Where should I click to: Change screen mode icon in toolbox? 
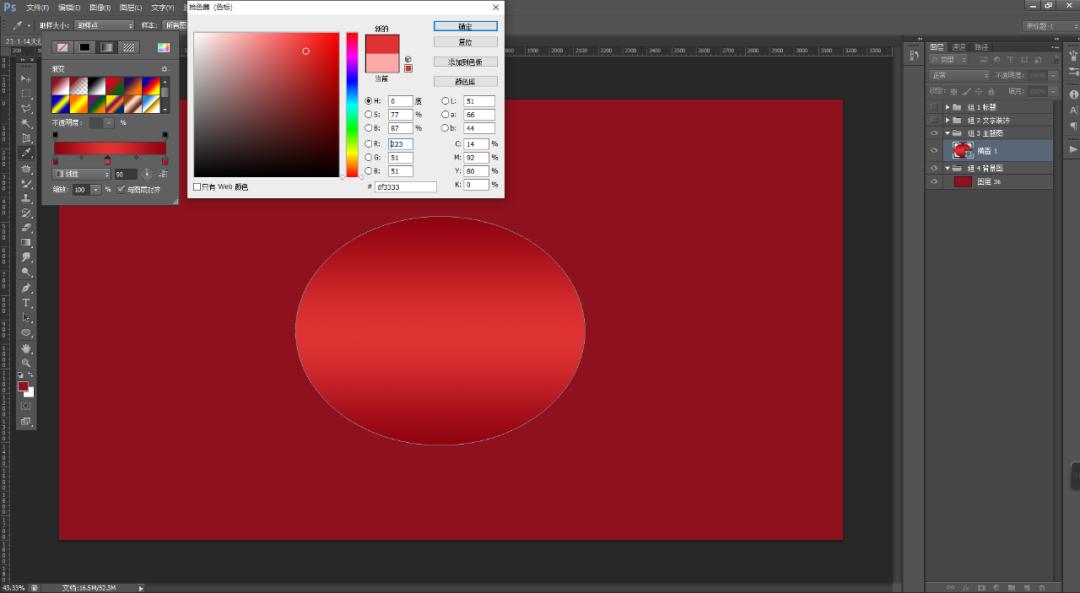pos(26,421)
